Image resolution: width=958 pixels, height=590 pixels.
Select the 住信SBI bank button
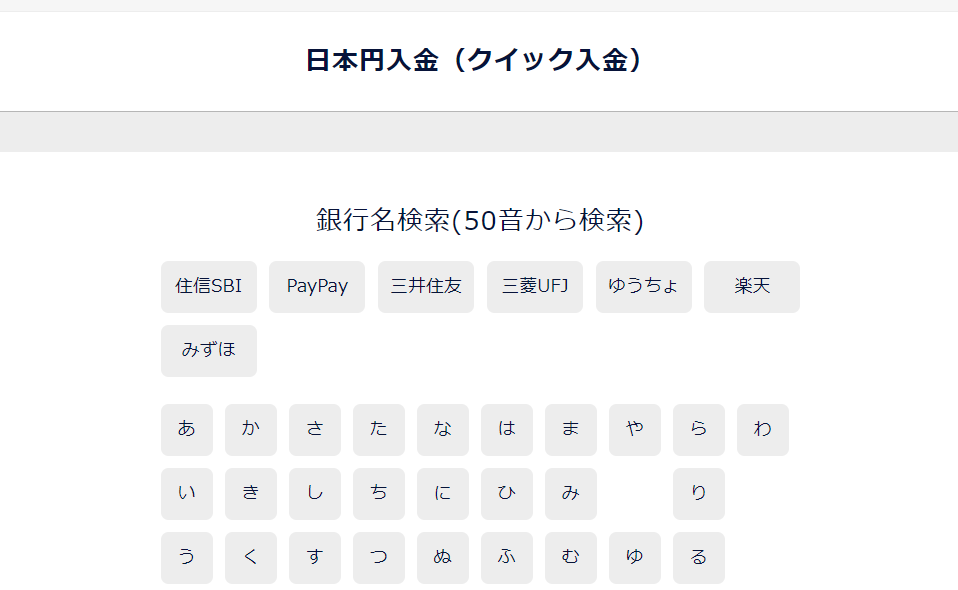(209, 287)
